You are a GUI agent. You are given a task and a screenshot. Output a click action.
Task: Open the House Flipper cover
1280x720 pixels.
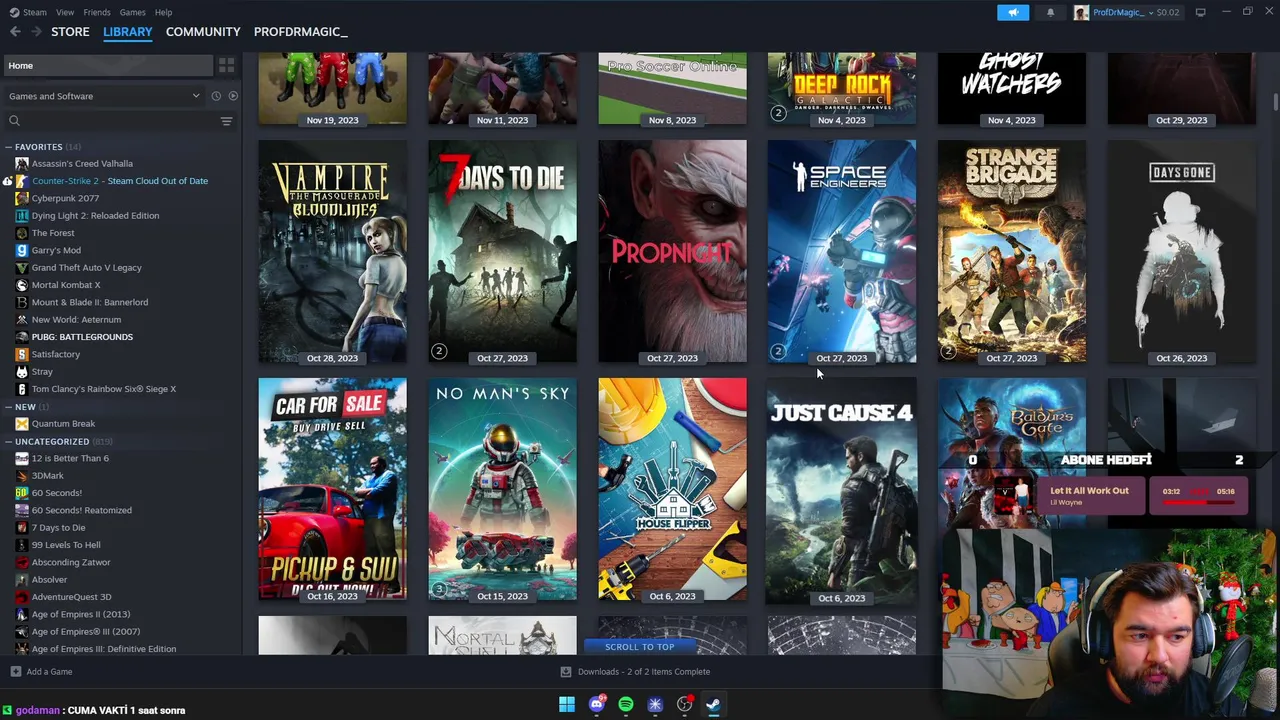coord(672,489)
